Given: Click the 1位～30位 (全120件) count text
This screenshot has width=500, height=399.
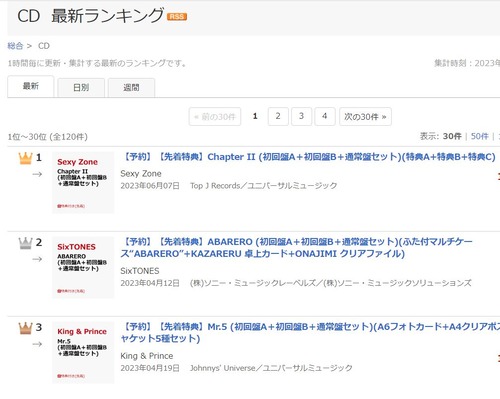Looking at the screenshot, I should click(x=48, y=137).
